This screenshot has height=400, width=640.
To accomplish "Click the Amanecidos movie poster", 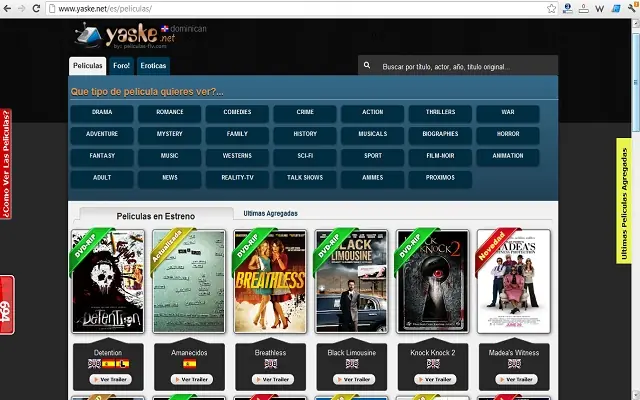I will [189, 281].
